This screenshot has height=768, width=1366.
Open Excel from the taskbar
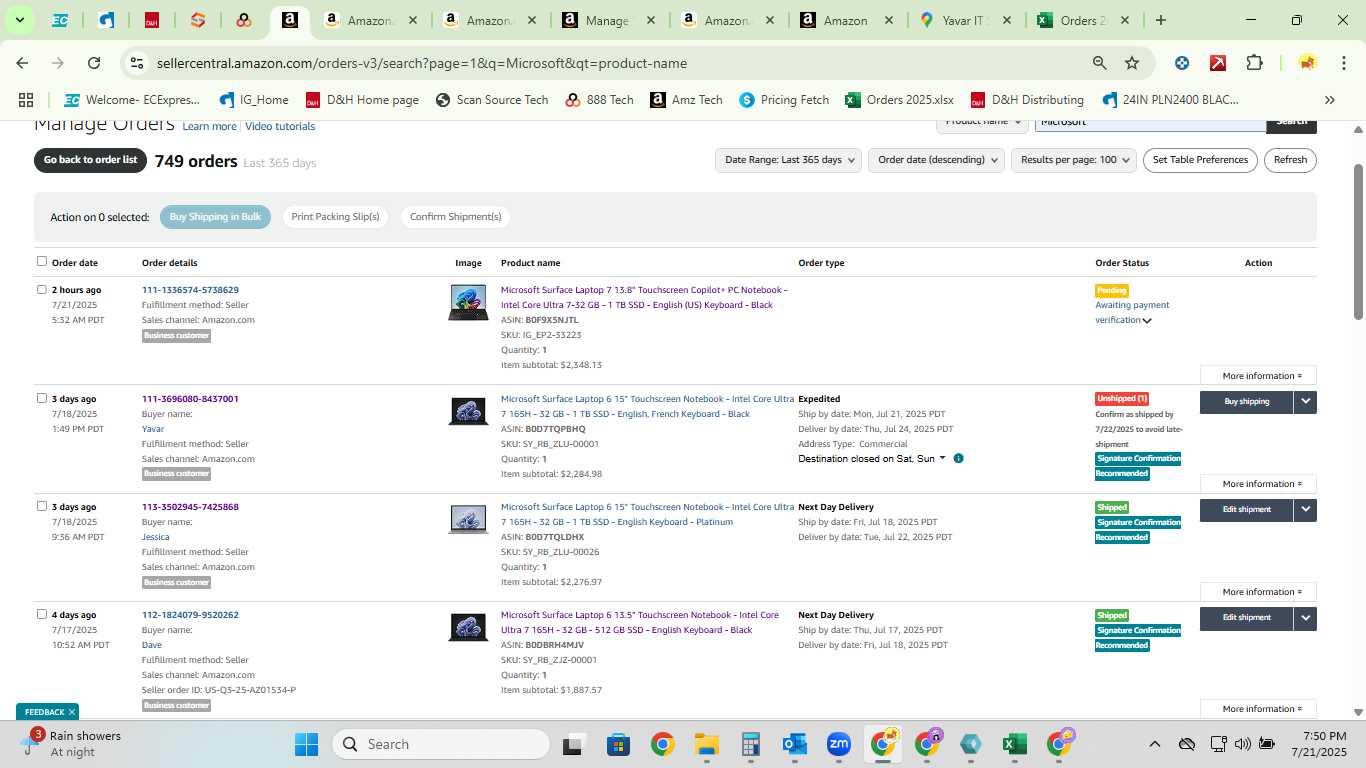(x=1014, y=744)
